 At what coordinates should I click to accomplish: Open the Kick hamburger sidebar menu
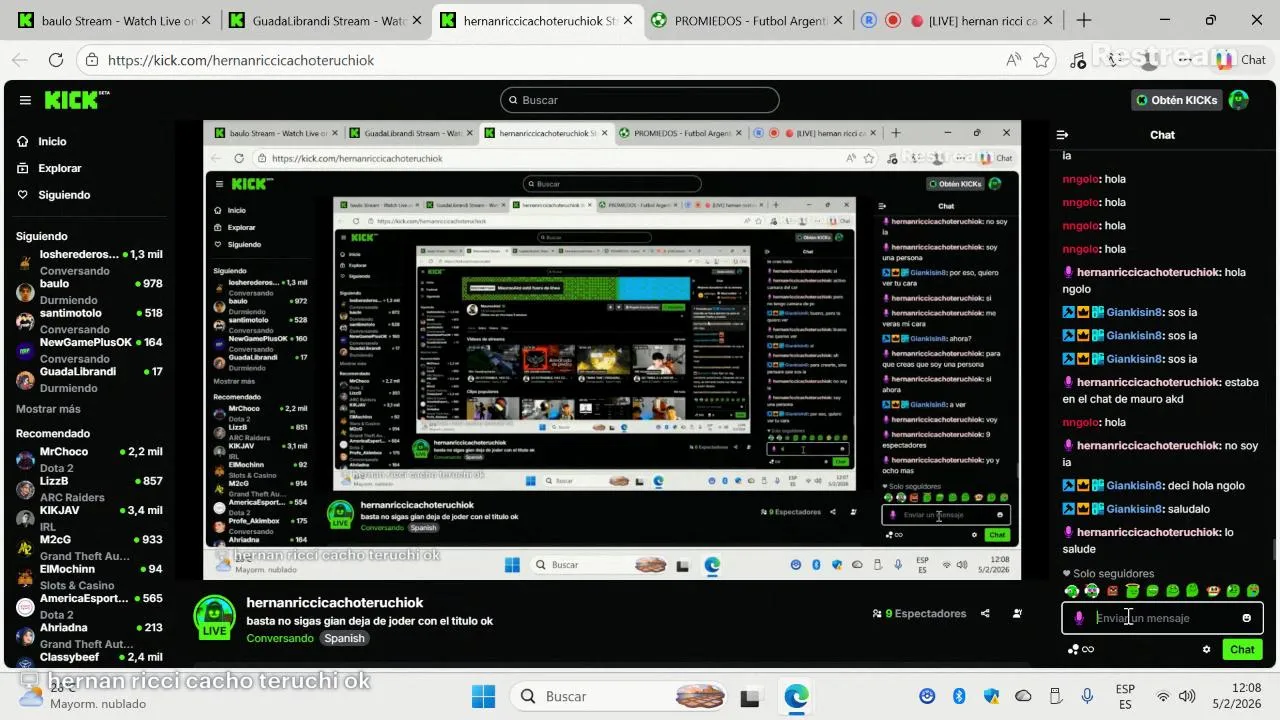click(25, 100)
